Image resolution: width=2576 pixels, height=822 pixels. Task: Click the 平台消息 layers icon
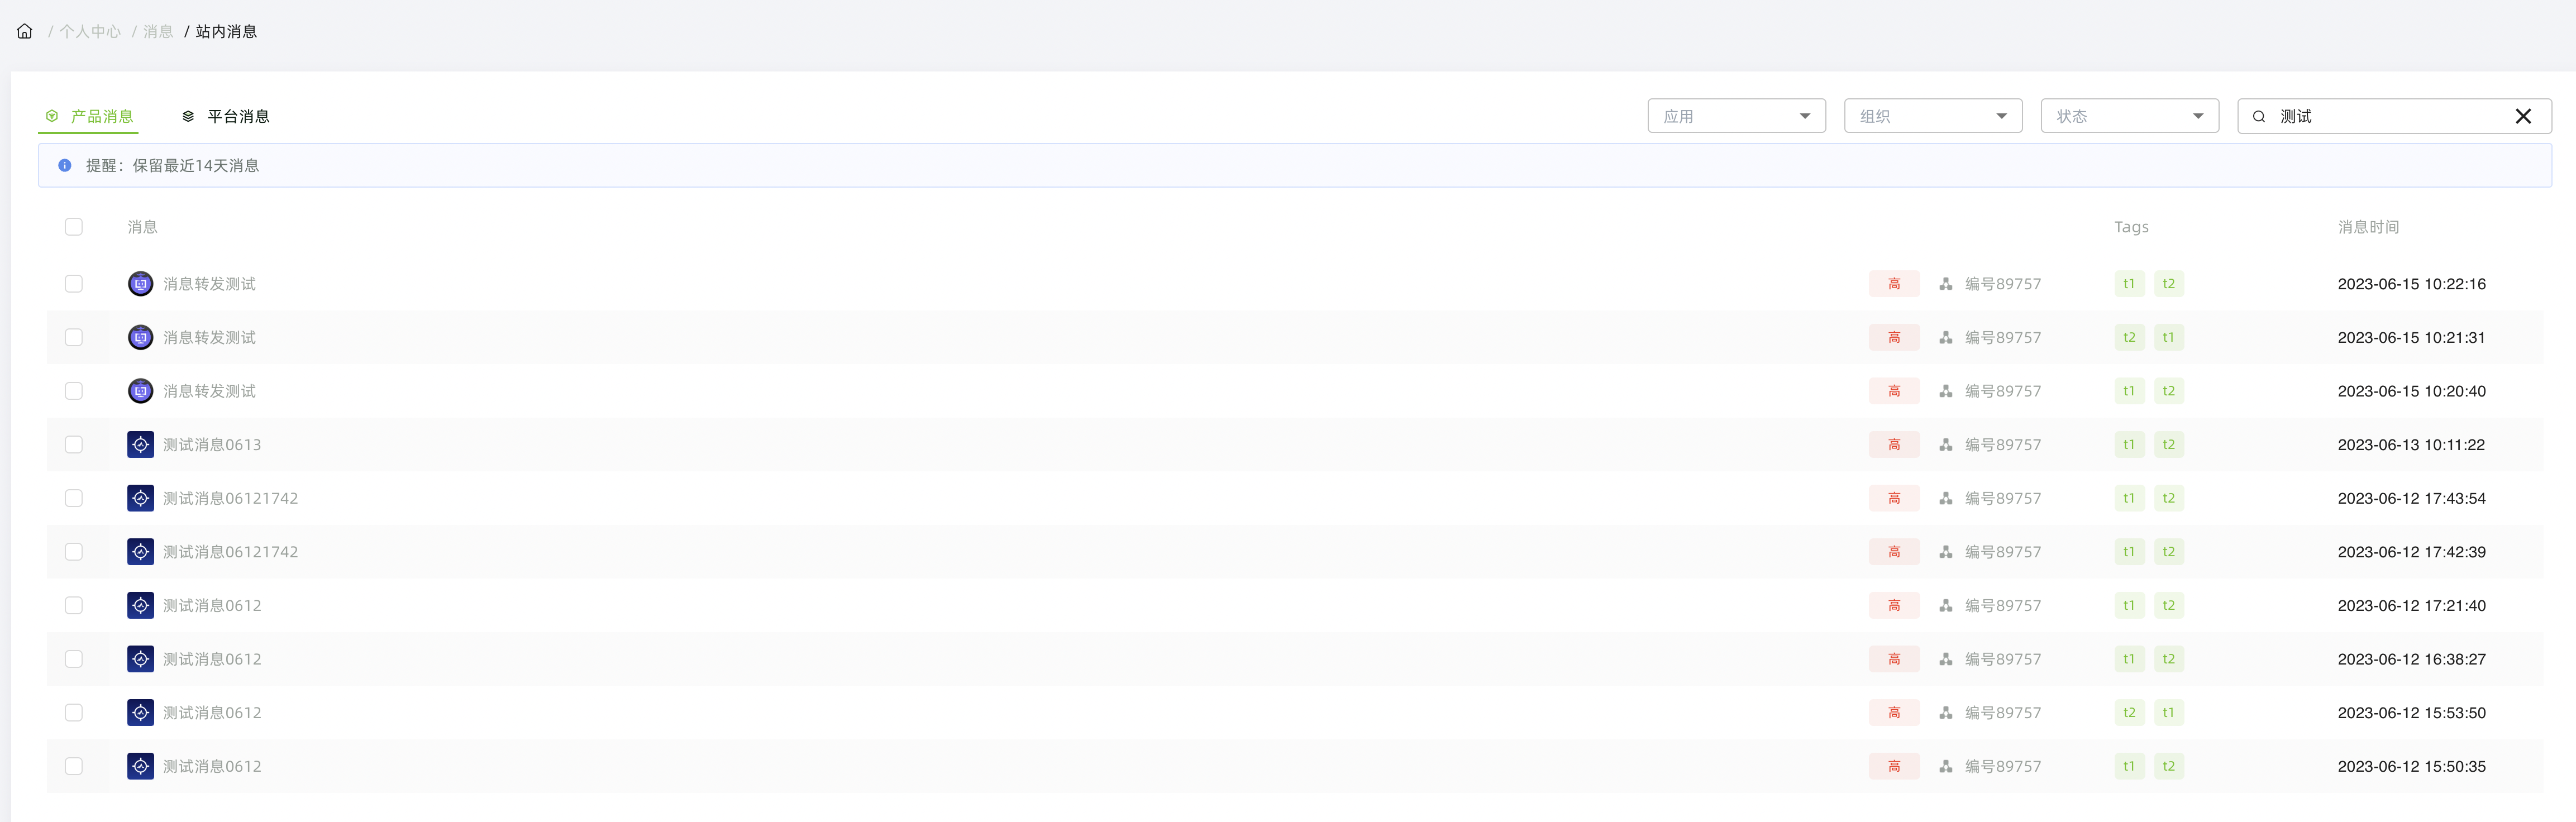[x=188, y=117]
